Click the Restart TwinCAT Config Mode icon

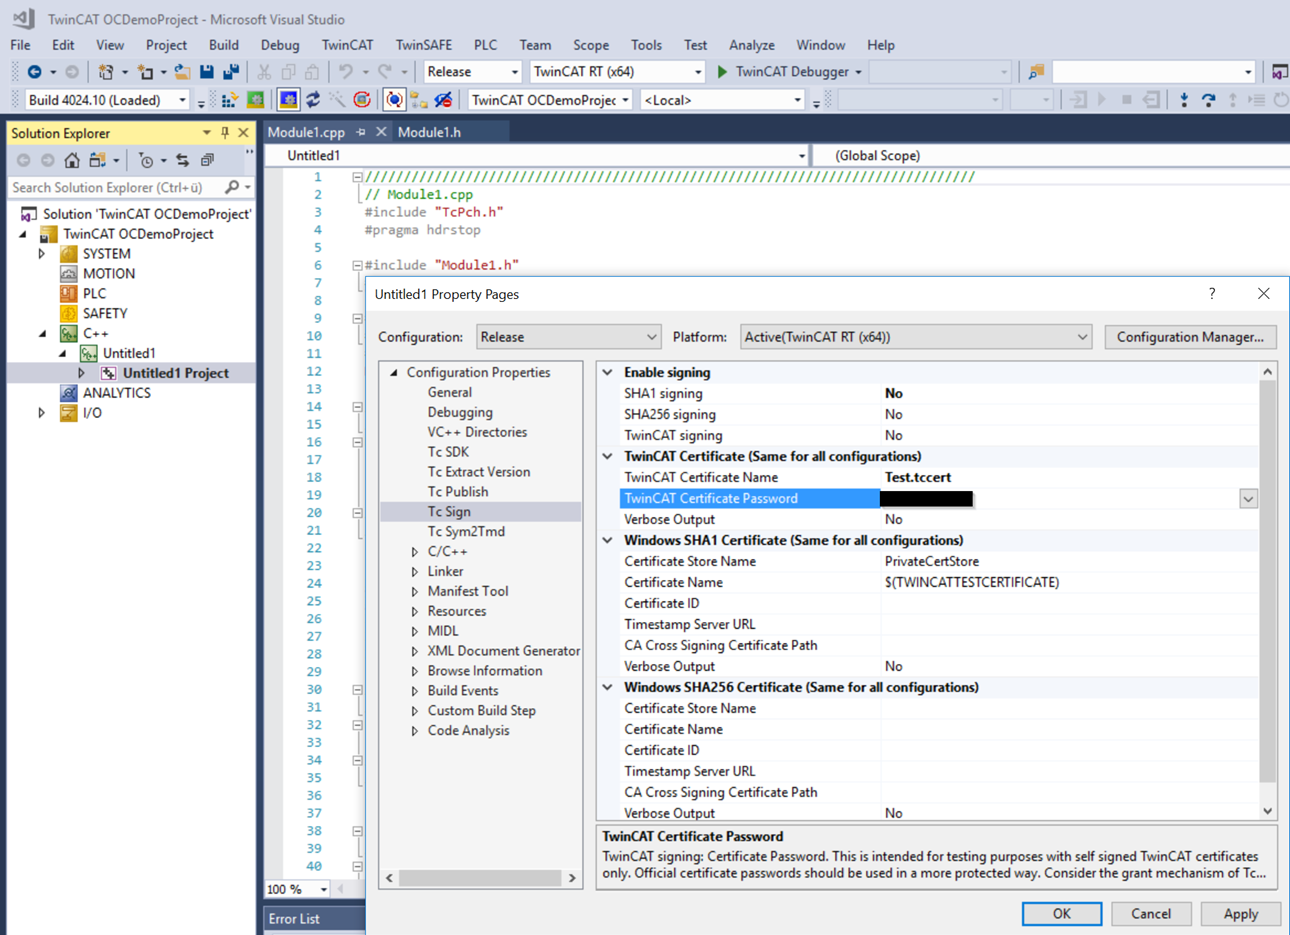click(x=288, y=100)
